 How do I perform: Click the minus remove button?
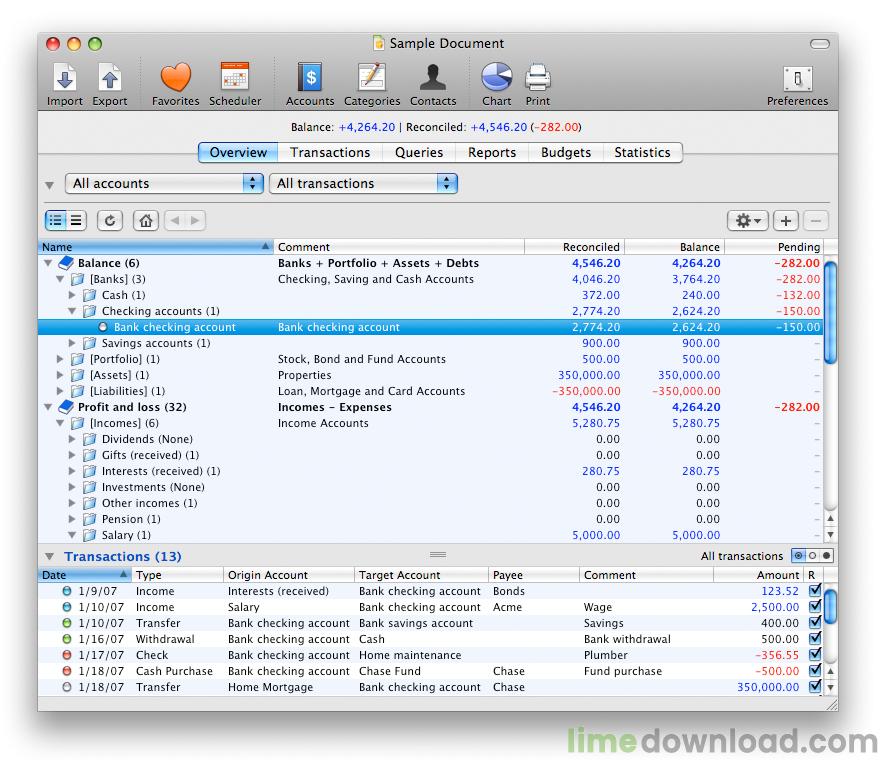(816, 221)
